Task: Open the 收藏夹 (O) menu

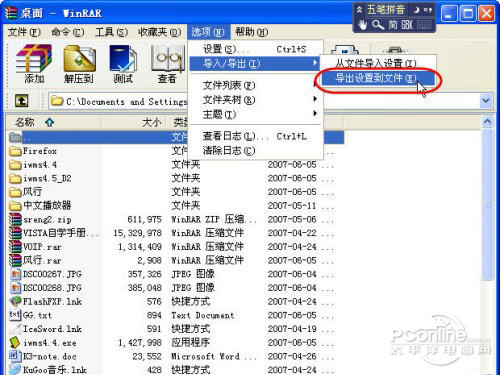Action: (x=159, y=32)
